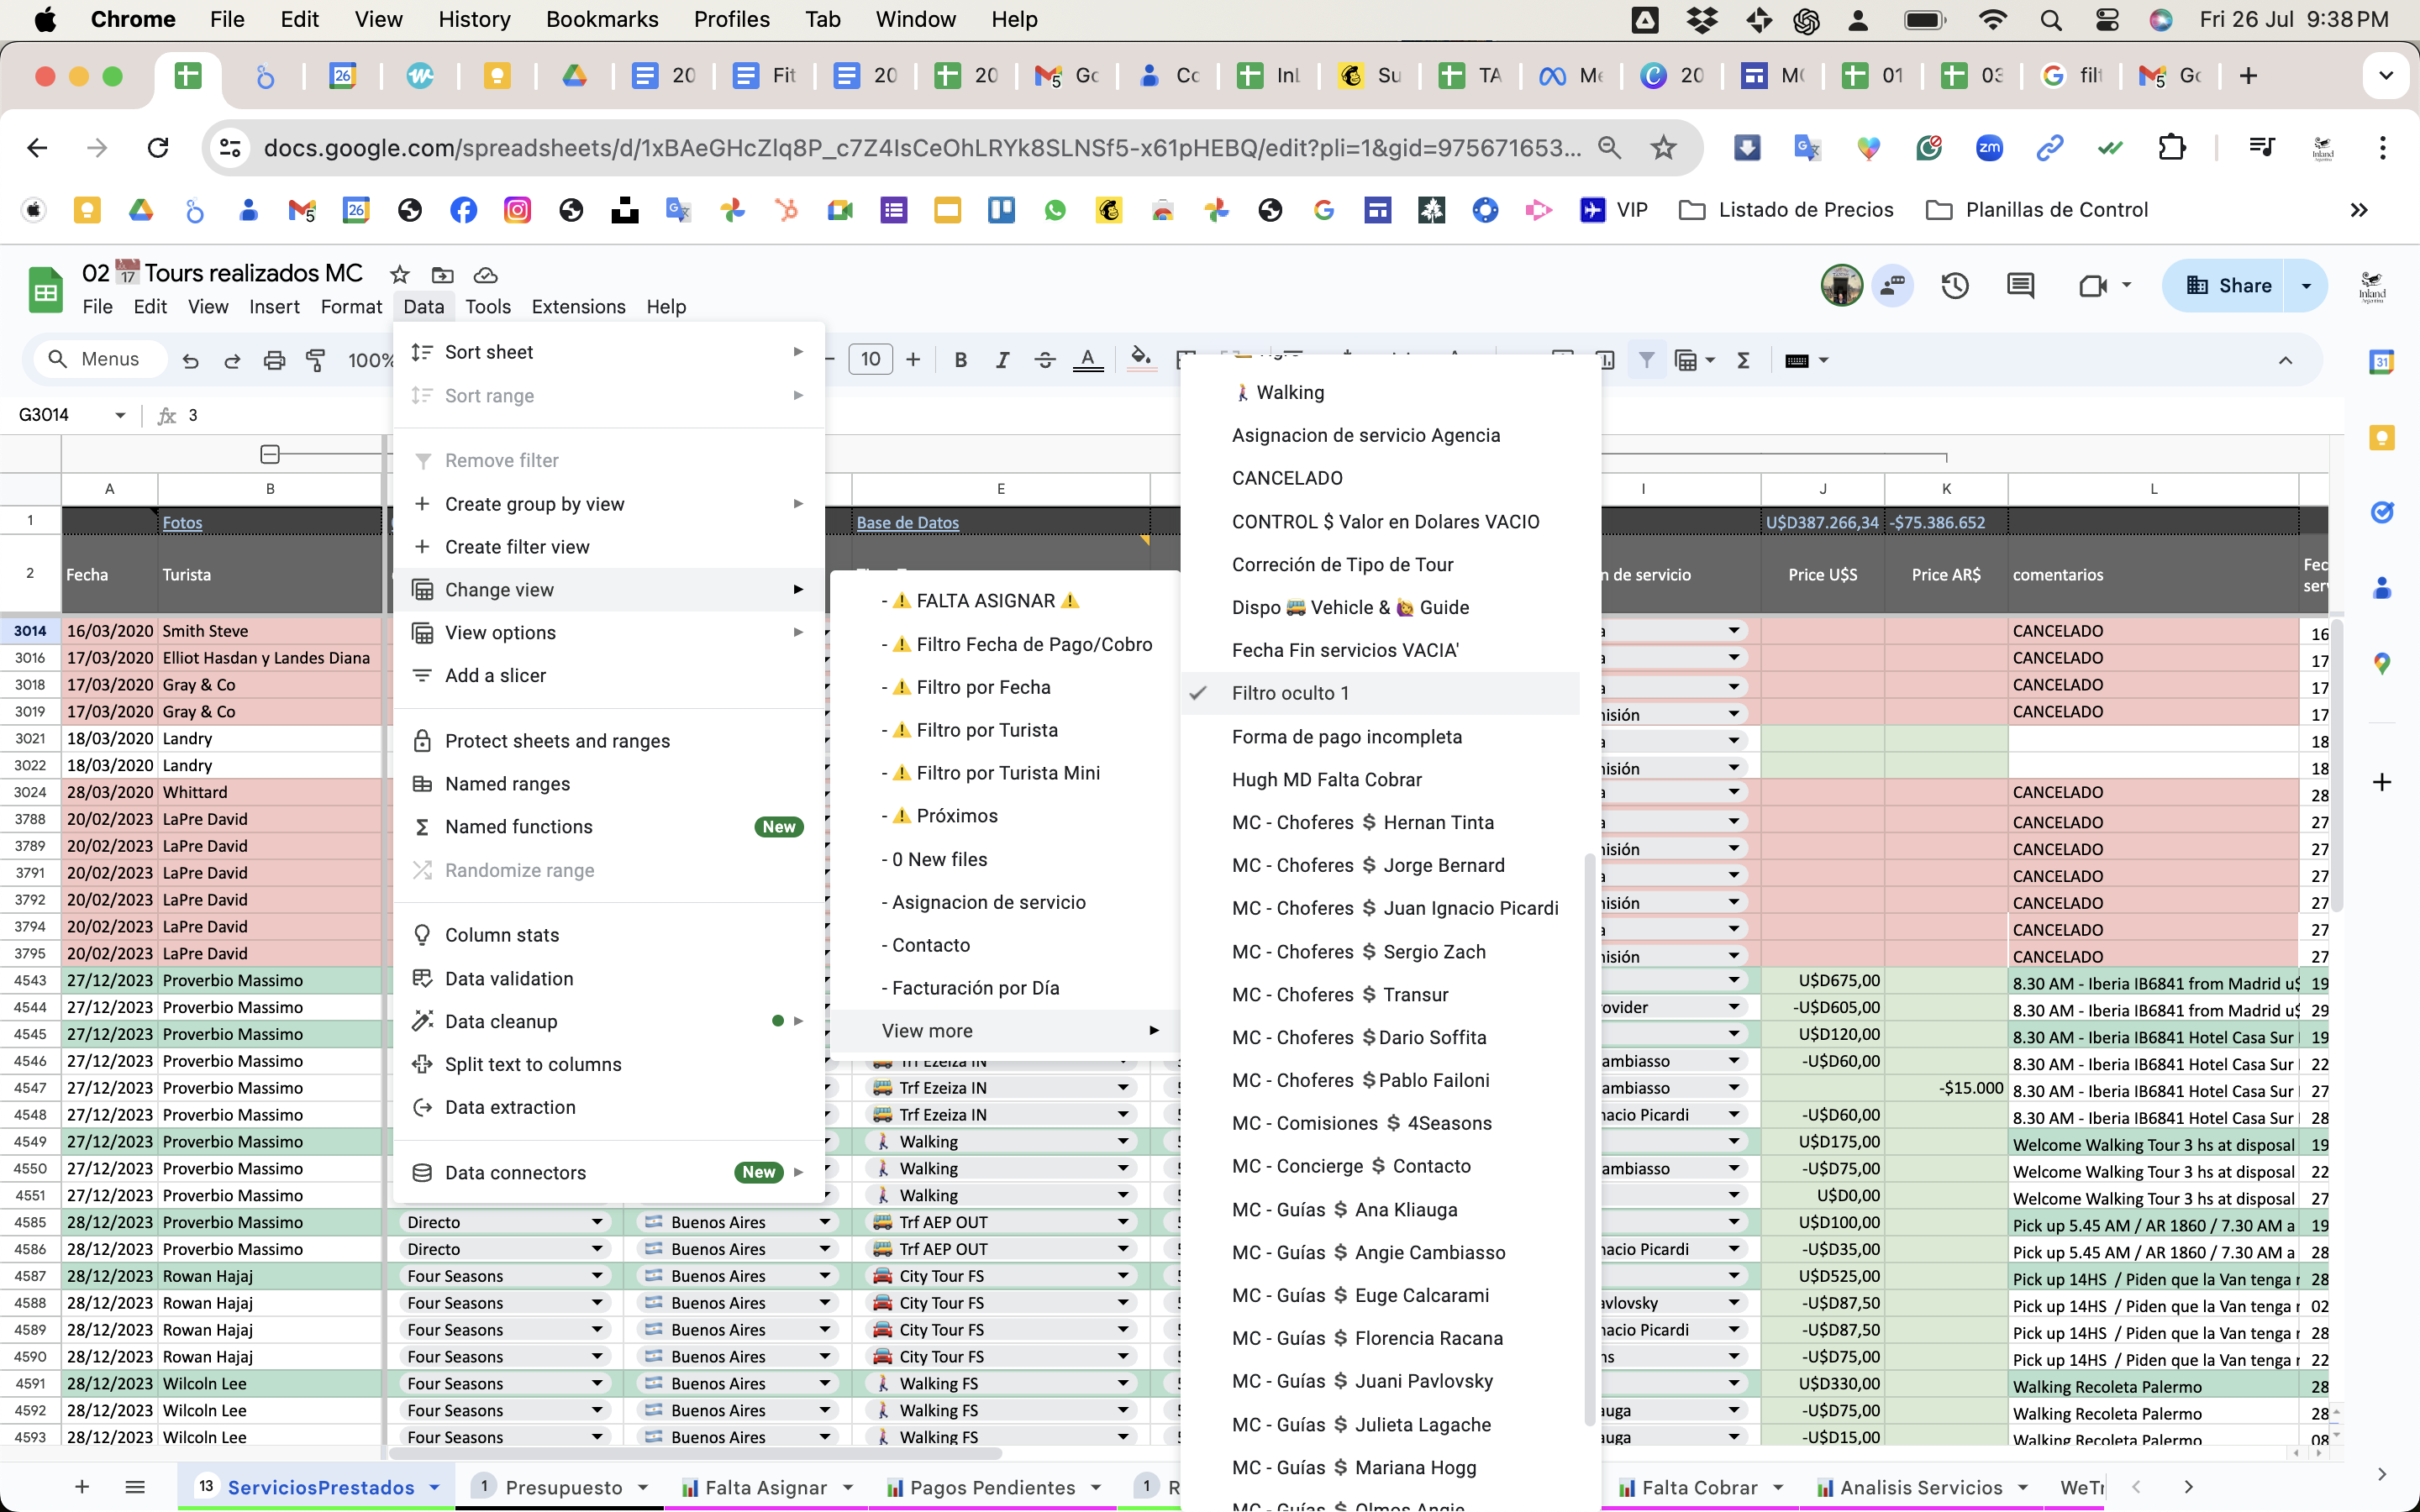The image size is (2420, 1512).
Task: Open version history clock icon
Action: 1955,286
